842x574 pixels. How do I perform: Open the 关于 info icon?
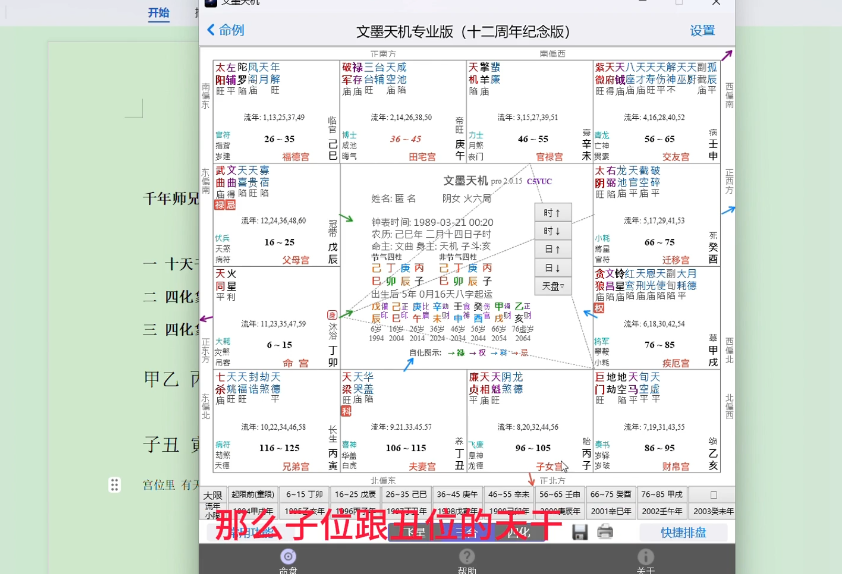pos(645,556)
